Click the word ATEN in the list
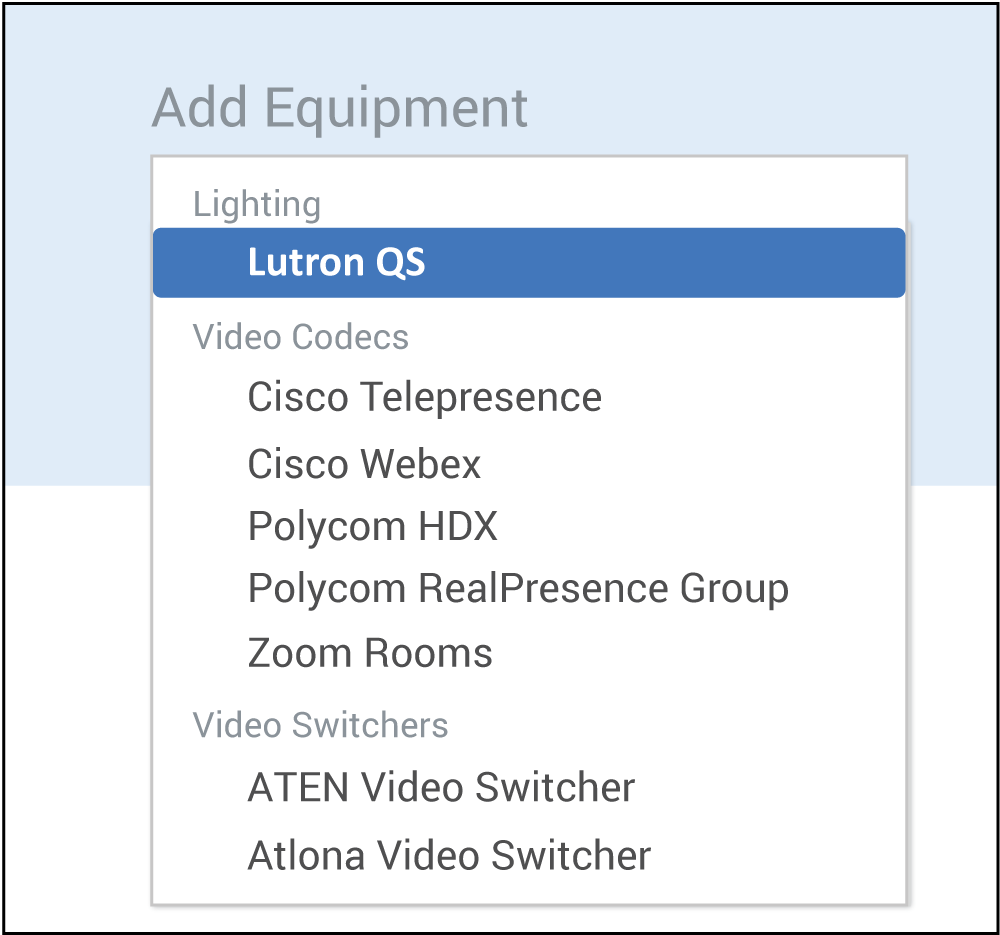 click(298, 788)
